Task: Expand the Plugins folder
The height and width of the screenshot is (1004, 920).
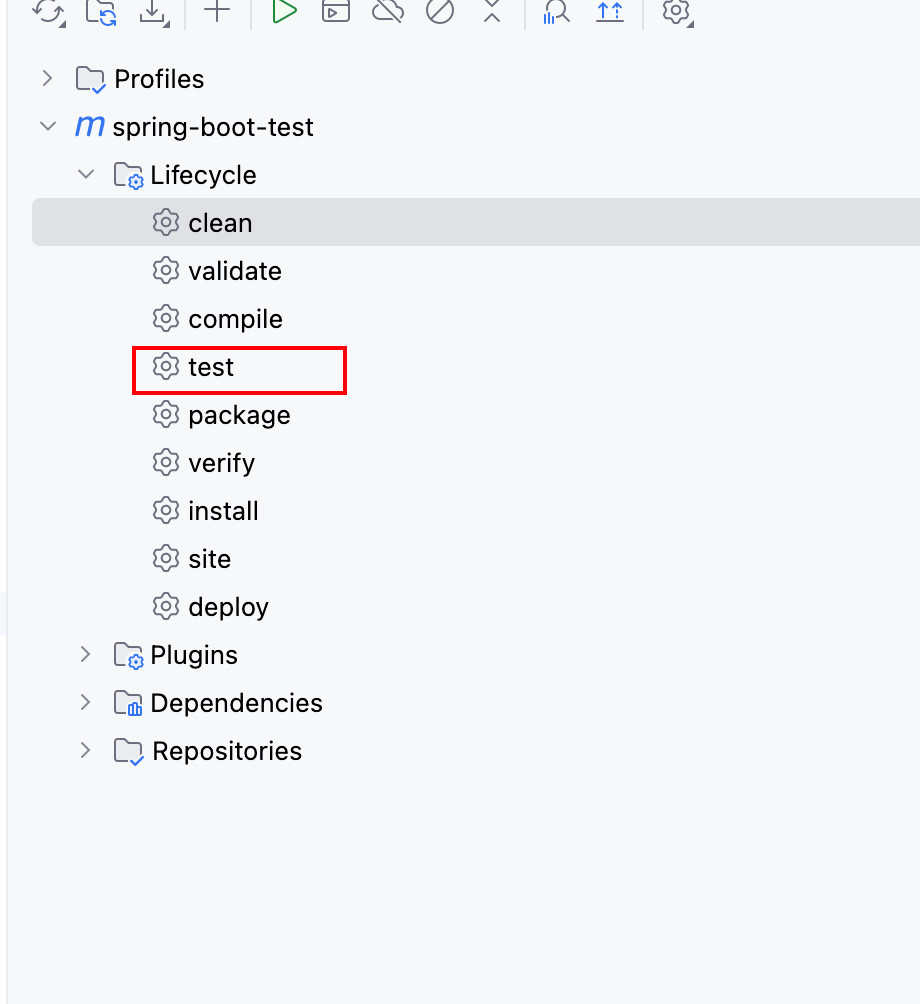Action: (x=86, y=654)
